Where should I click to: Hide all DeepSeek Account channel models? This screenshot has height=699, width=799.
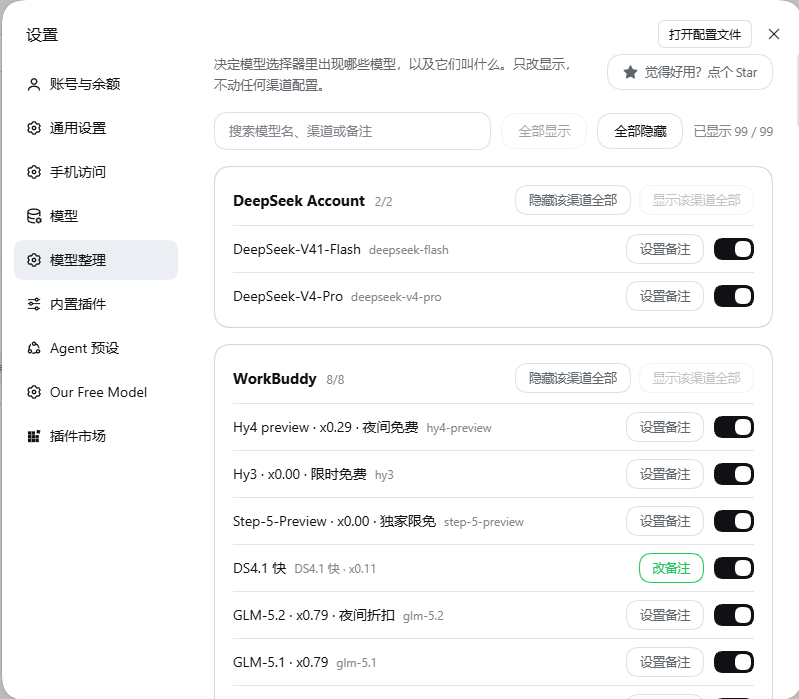(573, 200)
